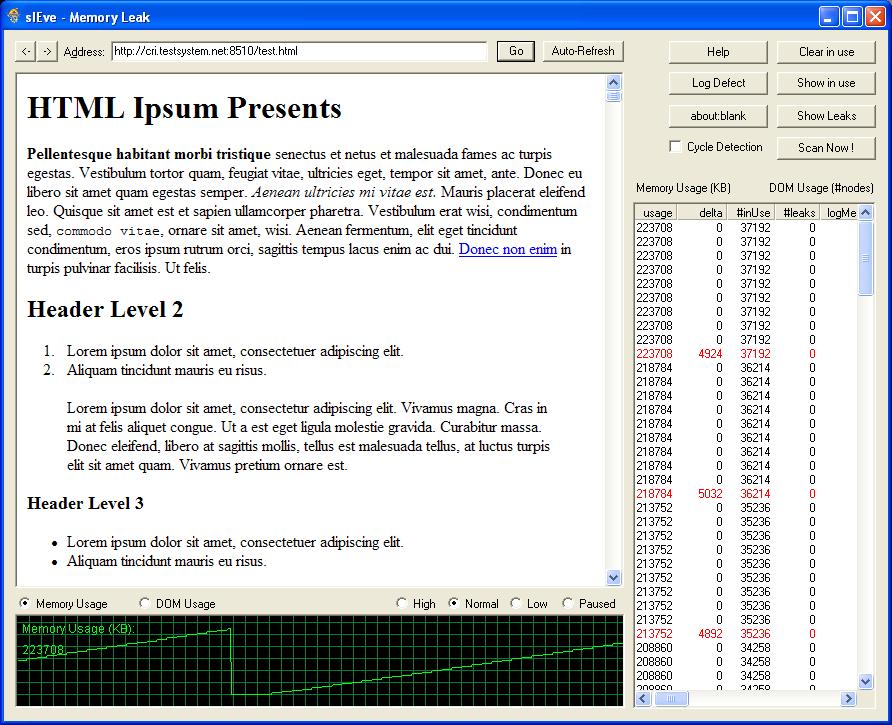Sort list by the usage column header
This screenshot has width=892, height=725.
(656, 212)
